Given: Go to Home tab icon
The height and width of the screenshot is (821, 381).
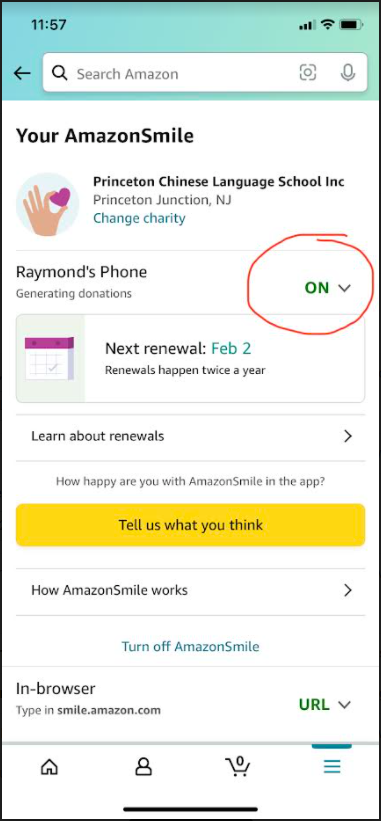Looking at the screenshot, I should tap(49, 767).
